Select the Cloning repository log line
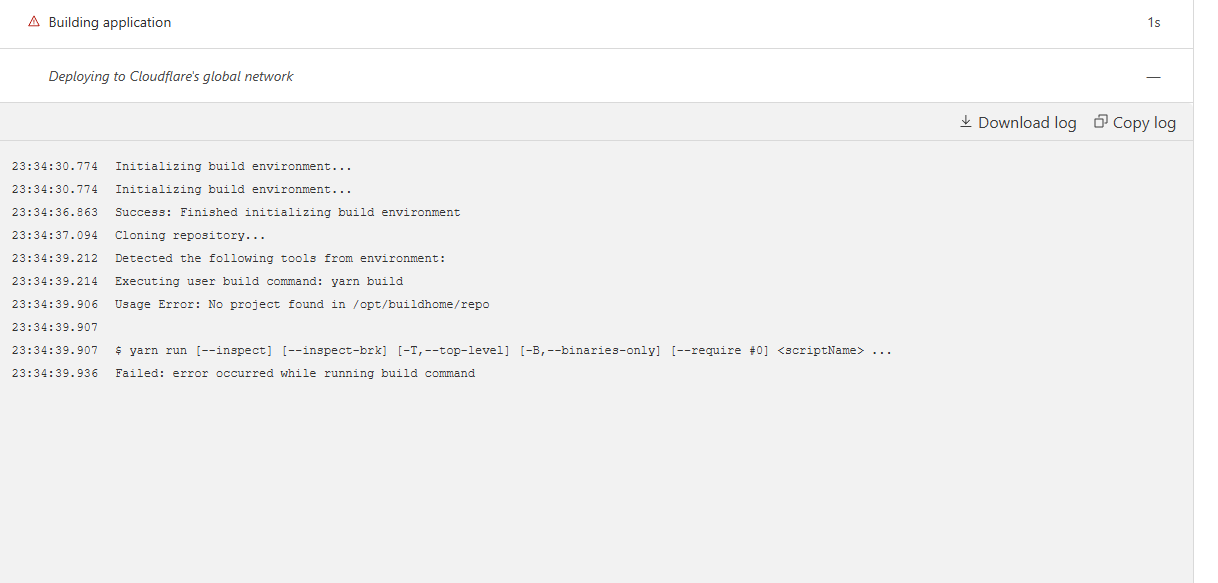This screenshot has width=1218, height=583. tap(190, 236)
